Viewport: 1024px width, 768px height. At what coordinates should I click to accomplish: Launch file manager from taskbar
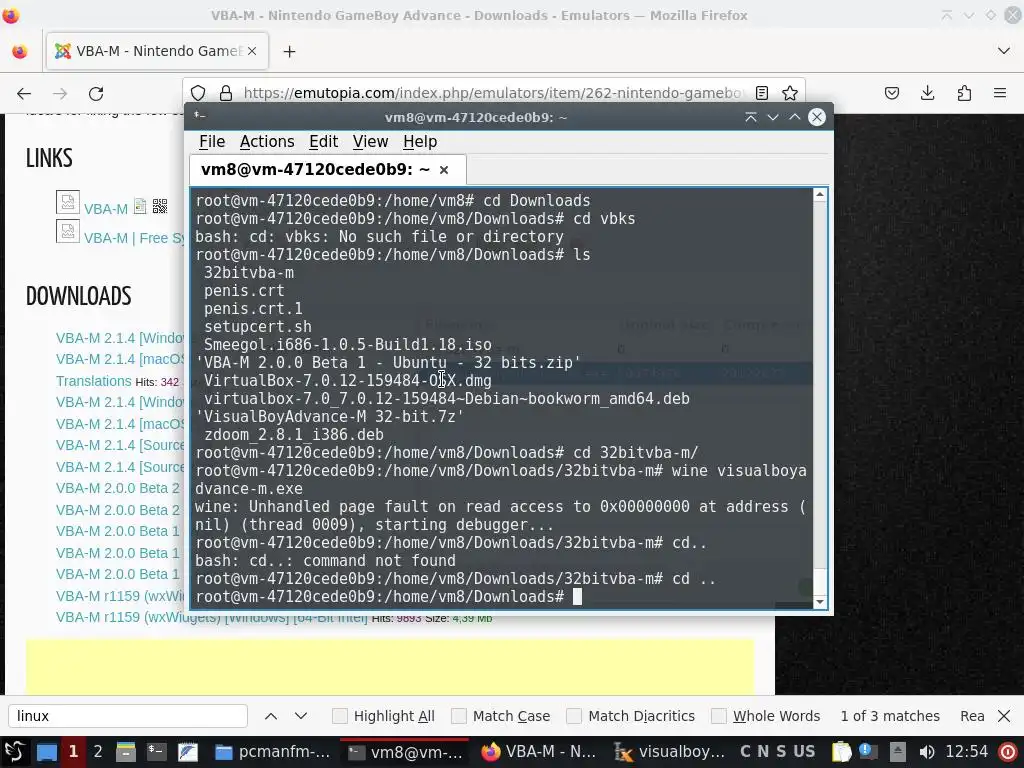tap(125, 752)
